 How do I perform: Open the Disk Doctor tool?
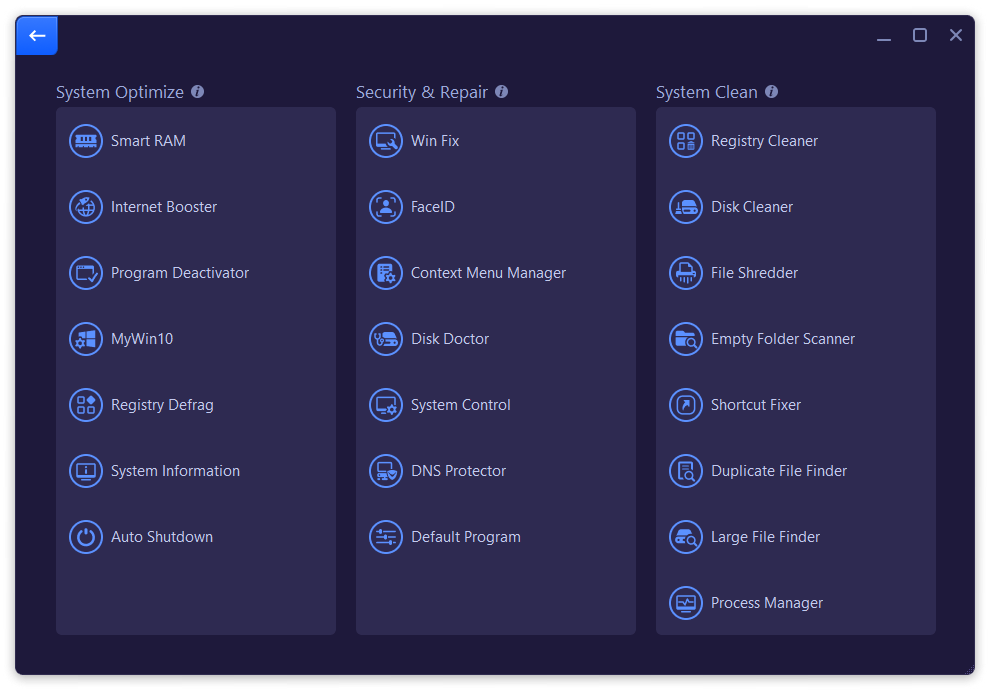[x=450, y=339]
